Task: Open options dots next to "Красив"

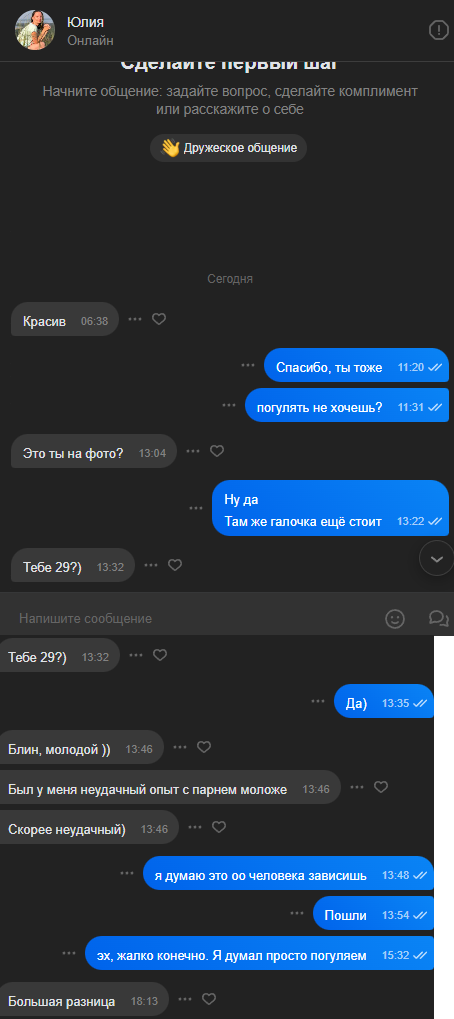Action: (x=135, y=319)
